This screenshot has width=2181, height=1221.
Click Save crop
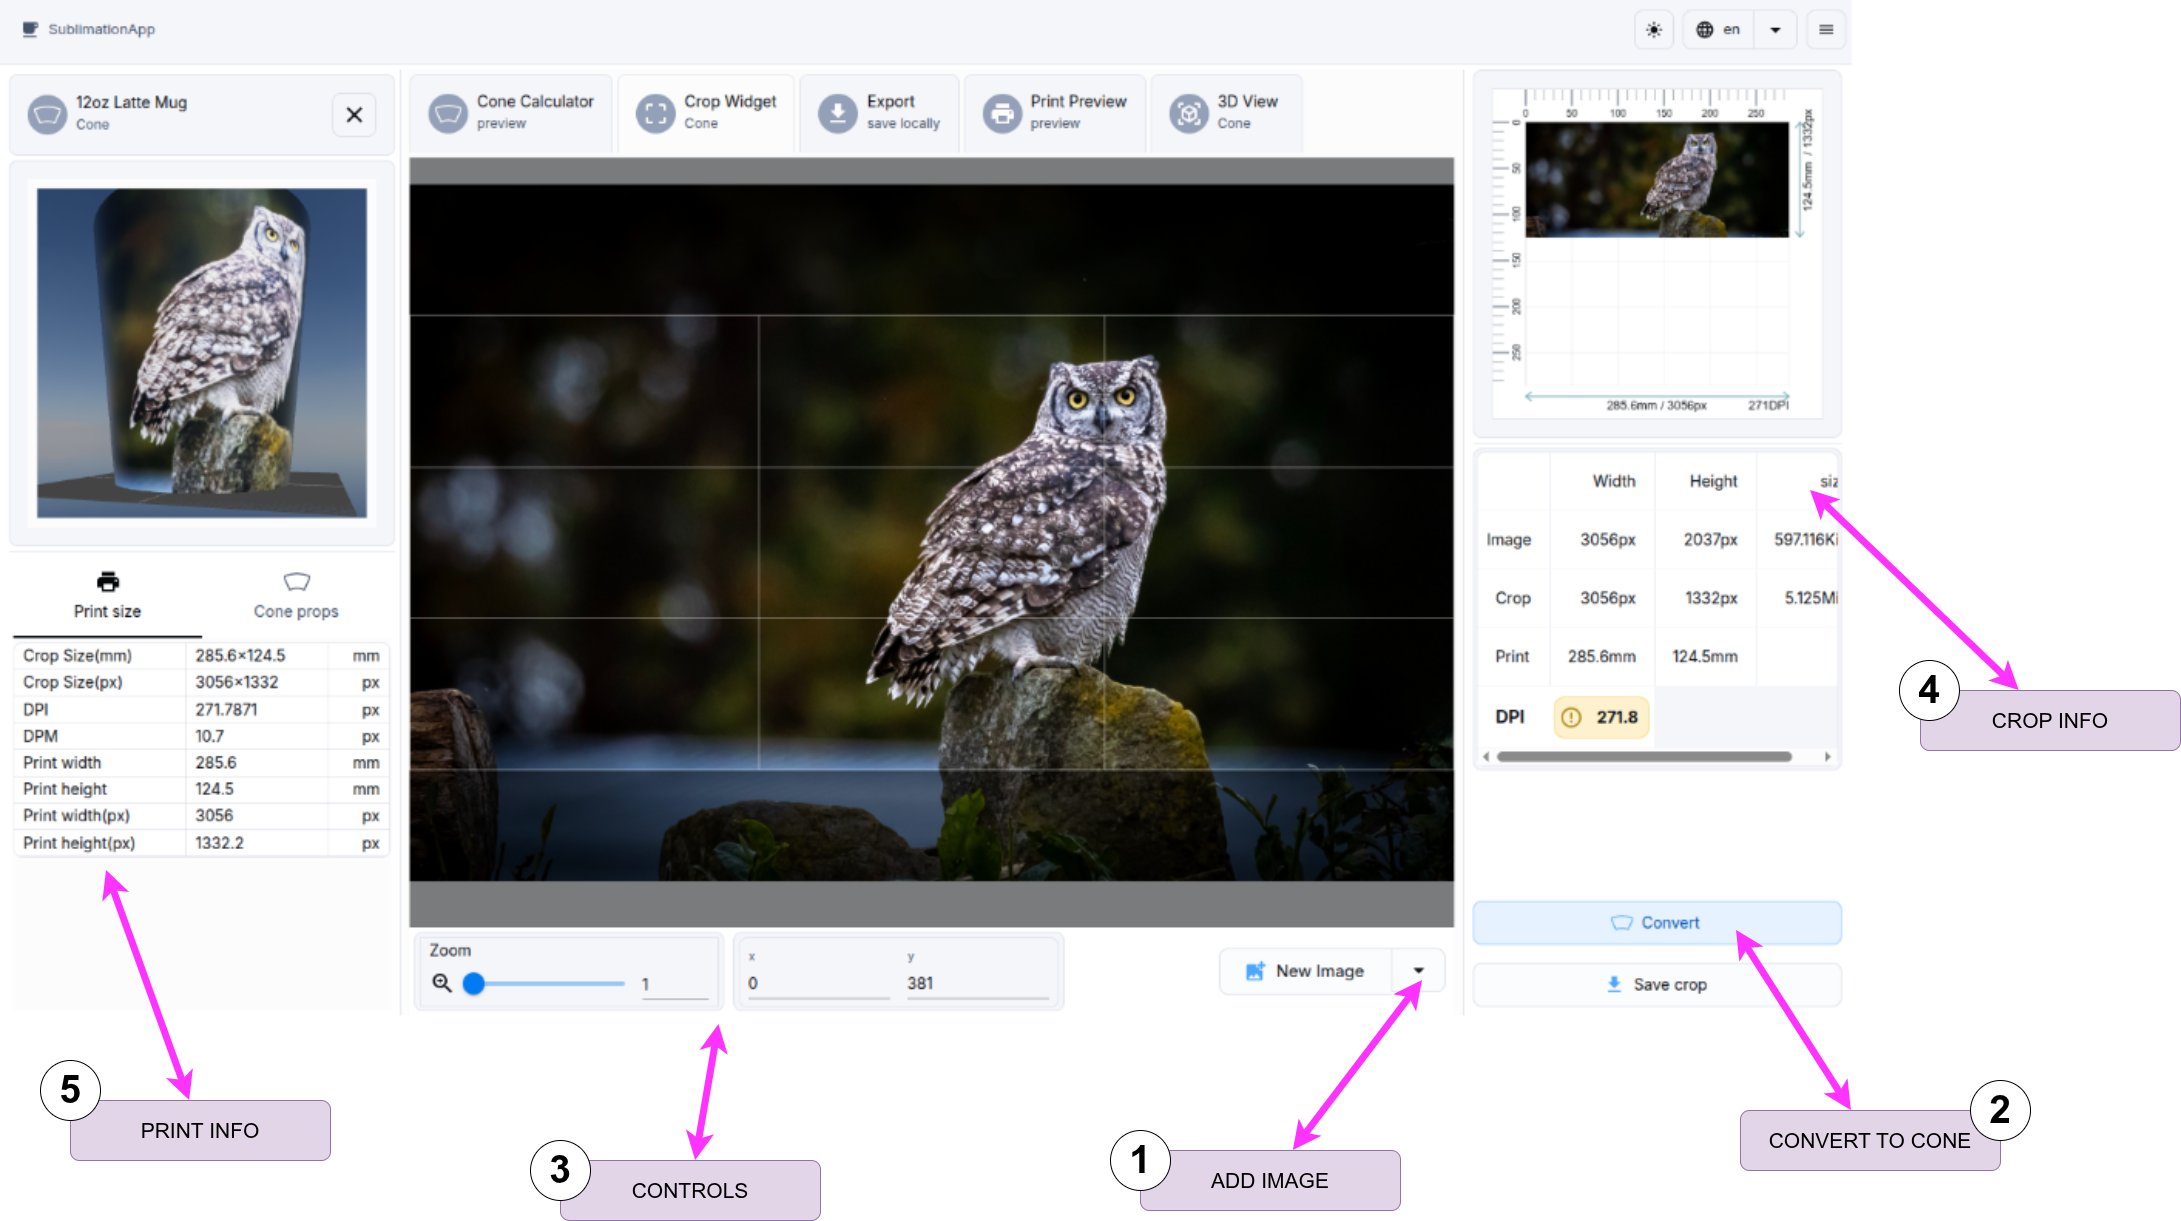point(1656,984)
